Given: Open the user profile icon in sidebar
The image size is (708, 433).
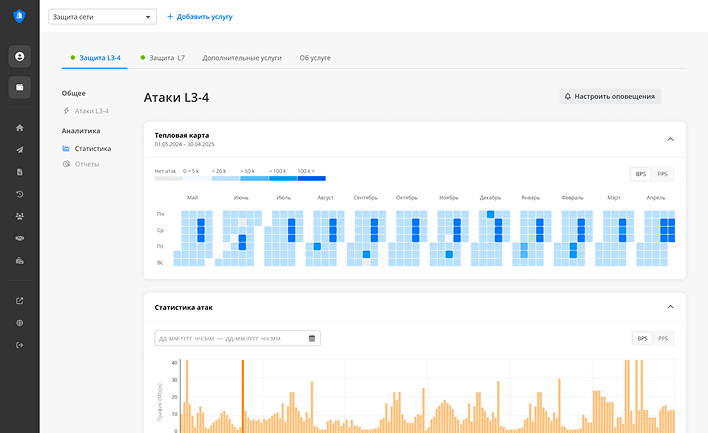Looking at the screenshot, I should coord(20,56).
